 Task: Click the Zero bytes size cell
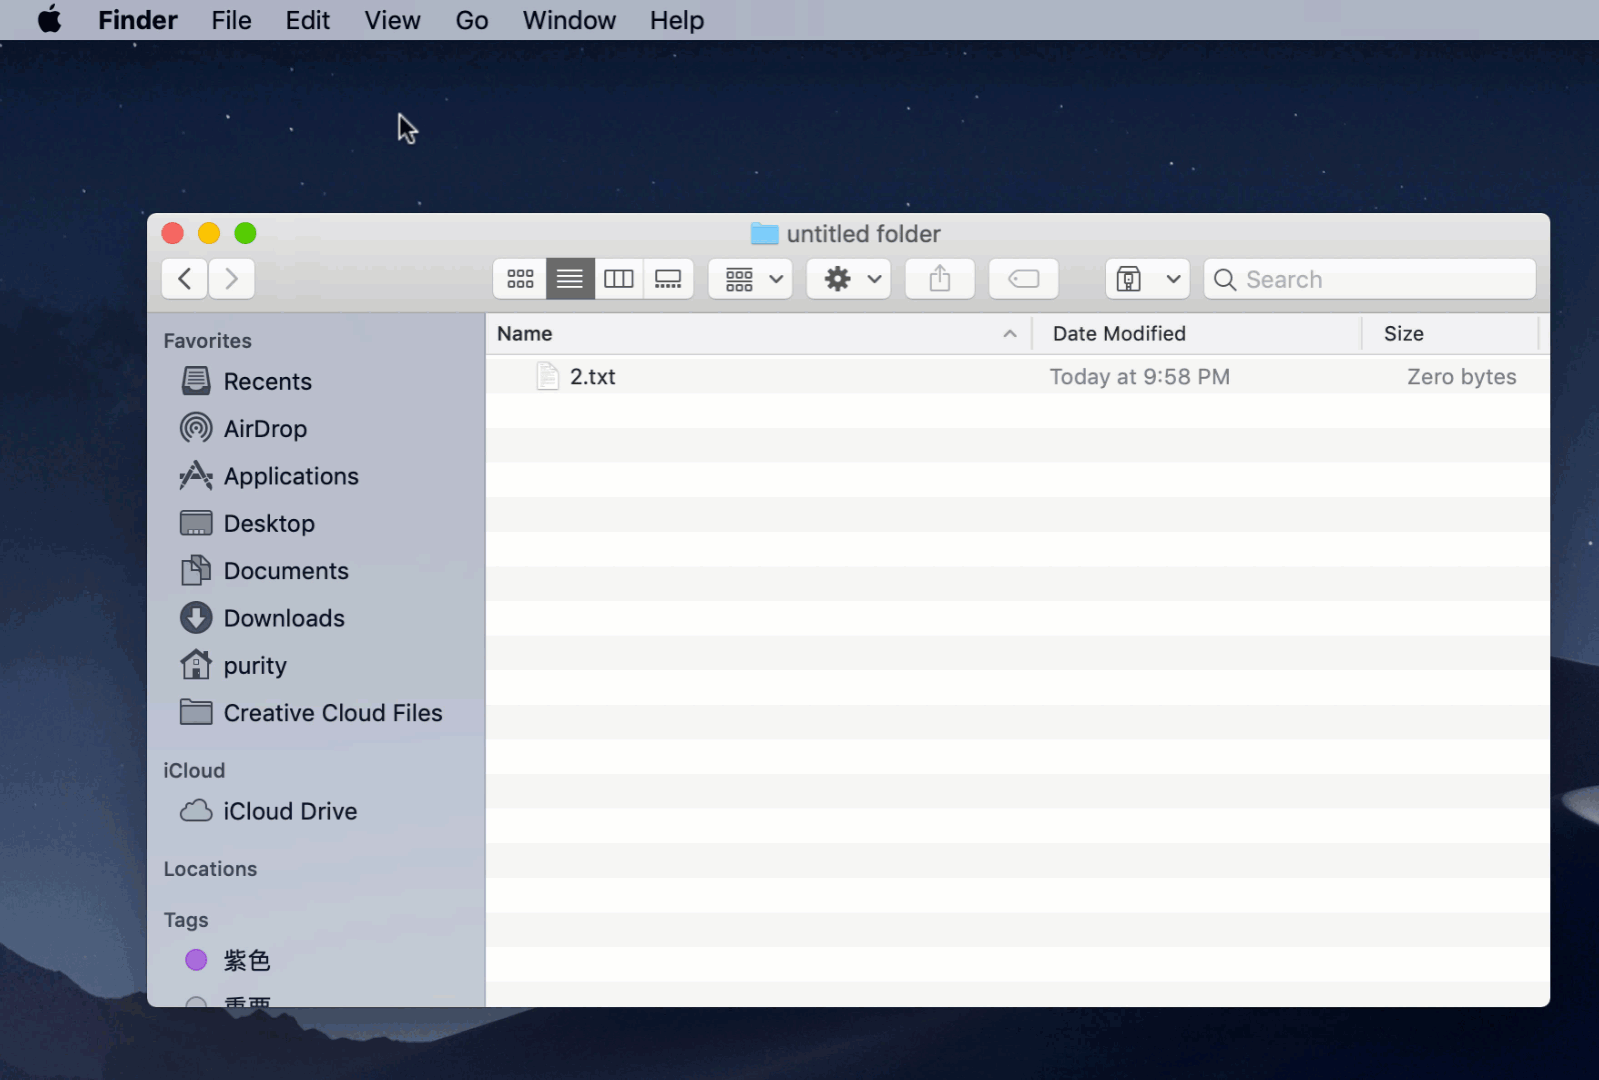coord(1462,377)
